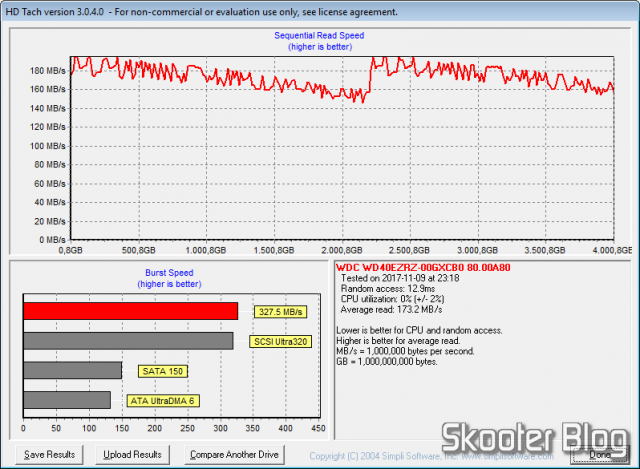Screen dimensions: 640x469
Task: Click the 60 MB/s axis label
Action: (50, 184)
